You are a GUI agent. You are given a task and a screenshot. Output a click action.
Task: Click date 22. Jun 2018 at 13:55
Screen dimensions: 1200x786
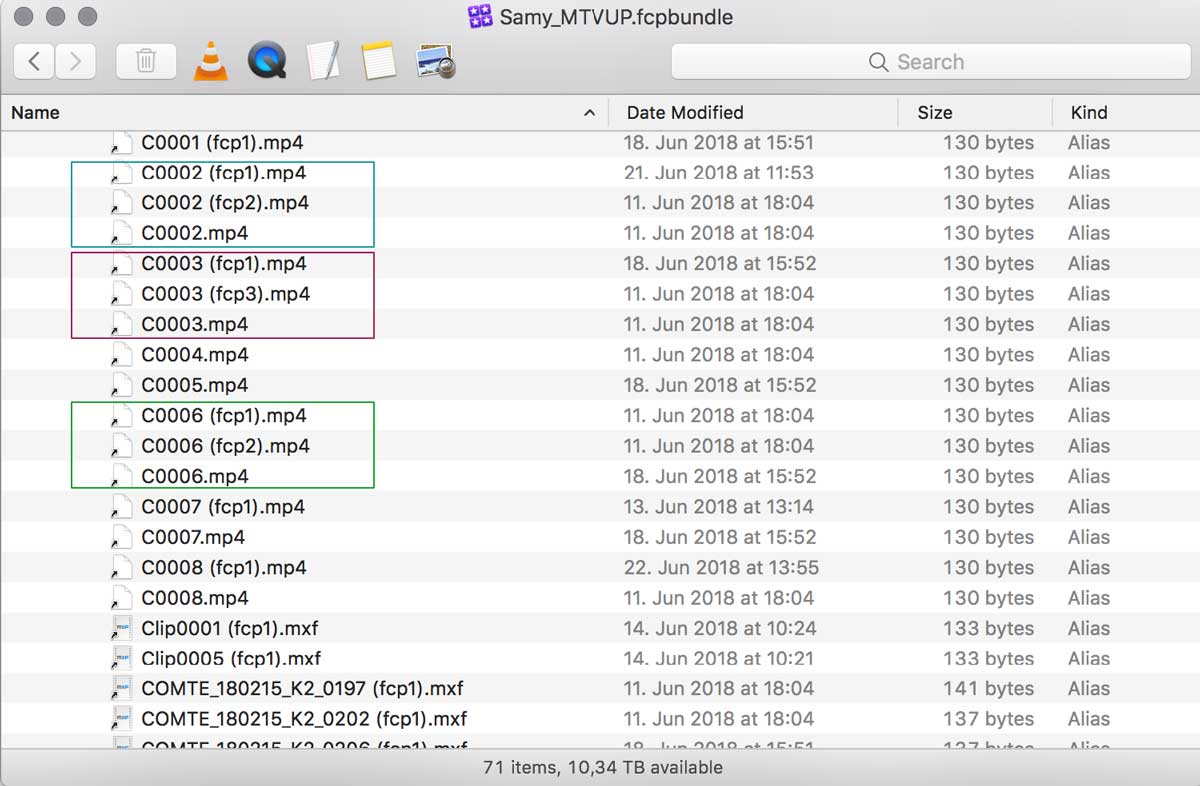pos(721,567)
